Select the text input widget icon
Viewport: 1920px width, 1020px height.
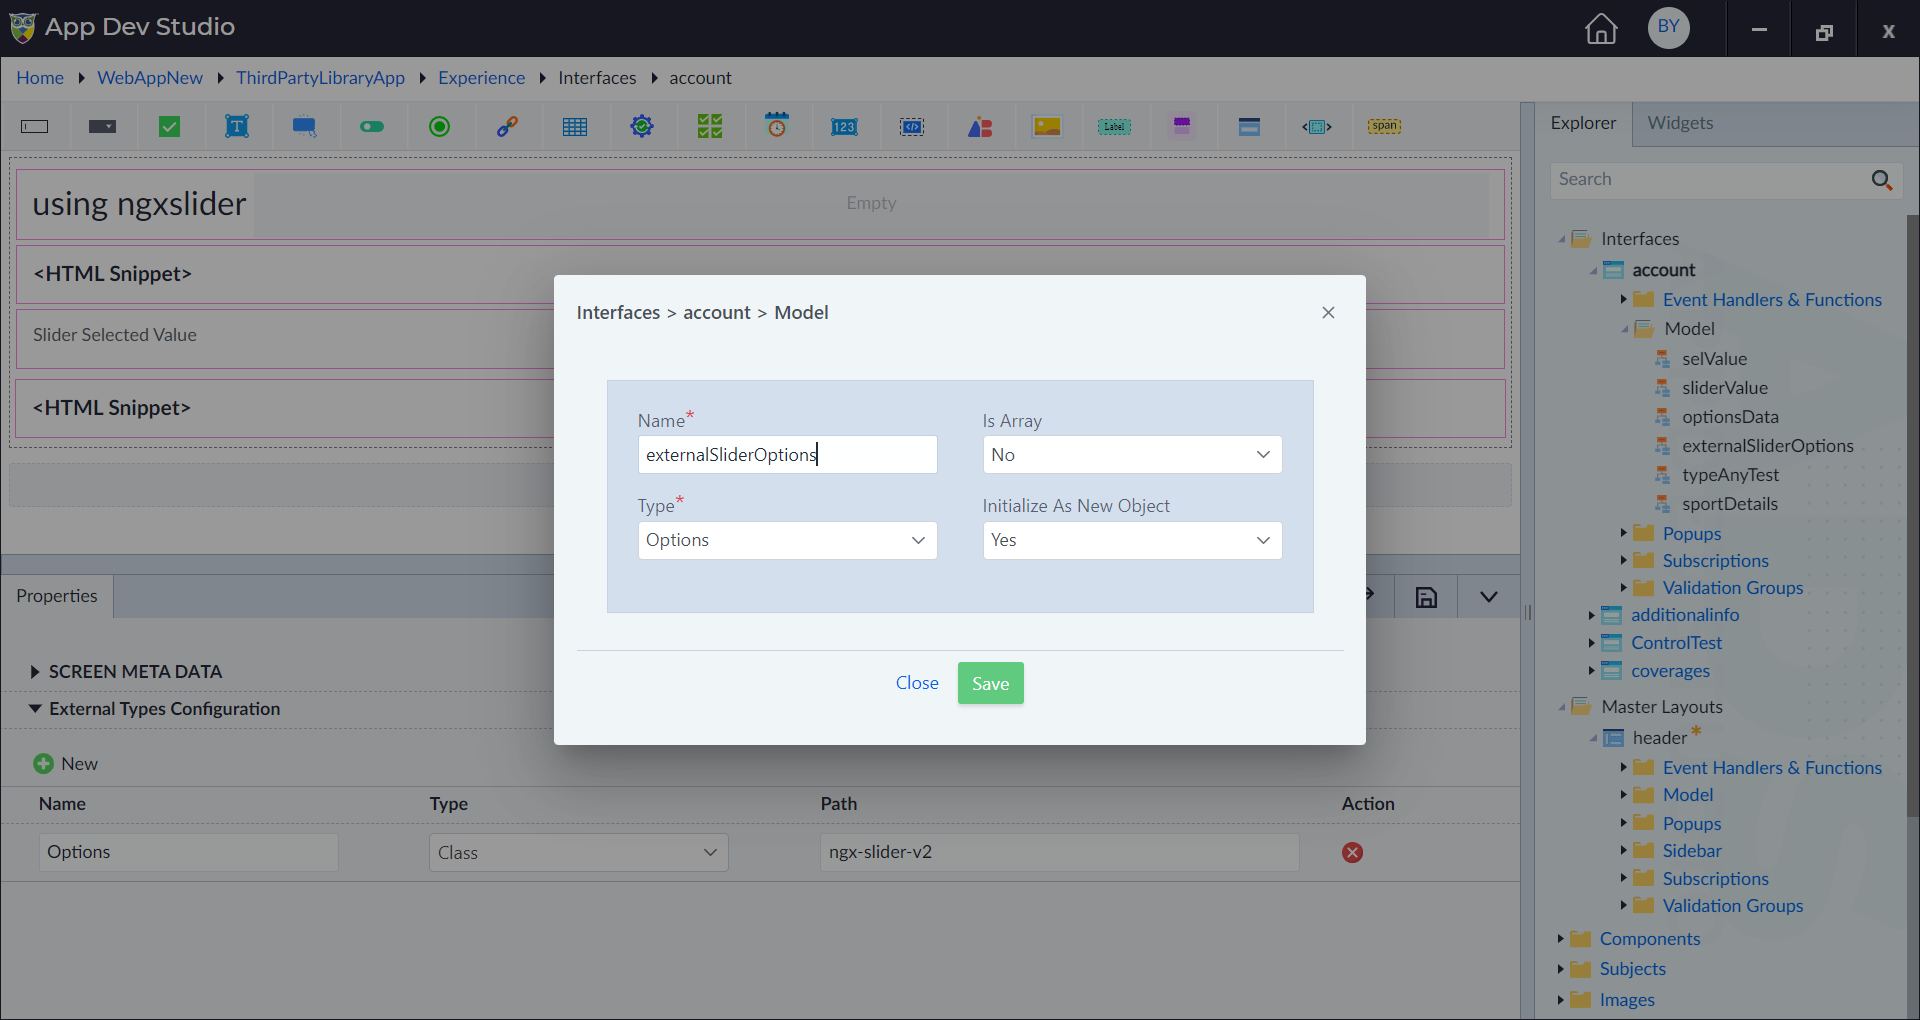(x=35, y=127)
